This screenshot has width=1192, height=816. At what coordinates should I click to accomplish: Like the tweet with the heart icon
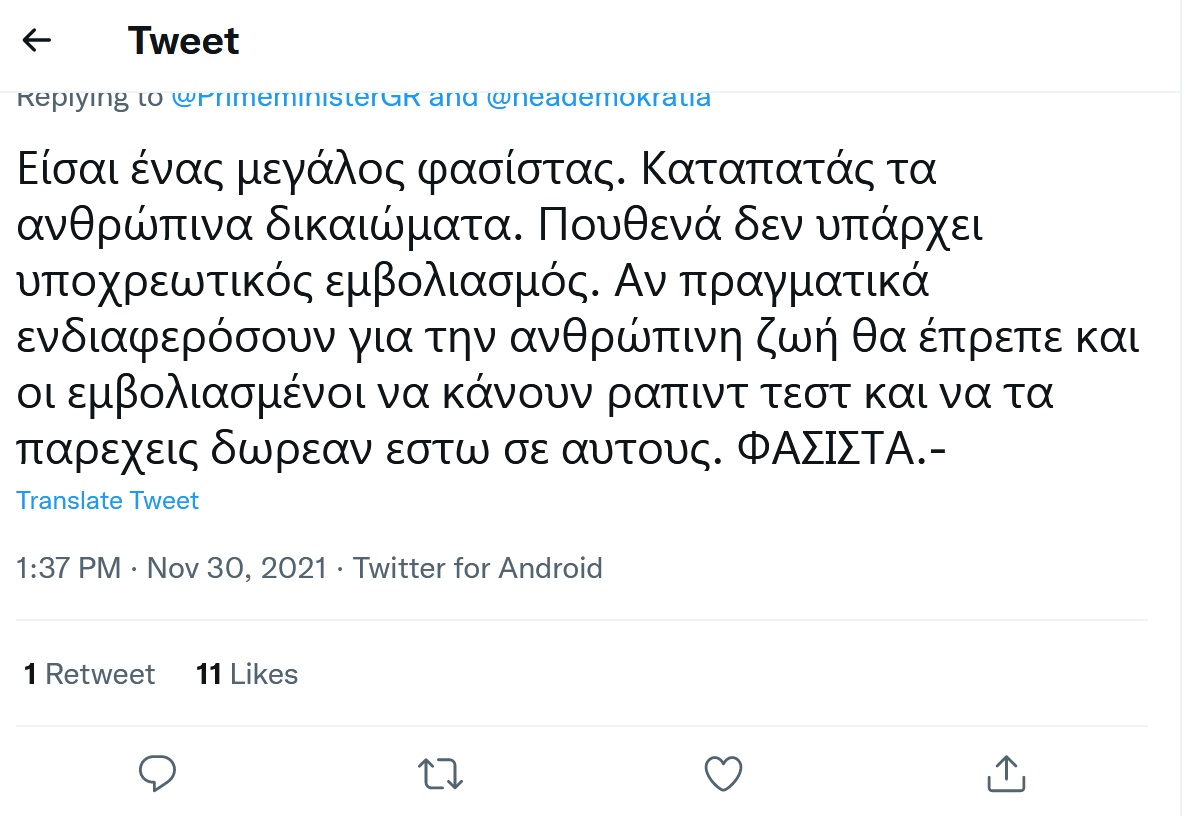723,773
